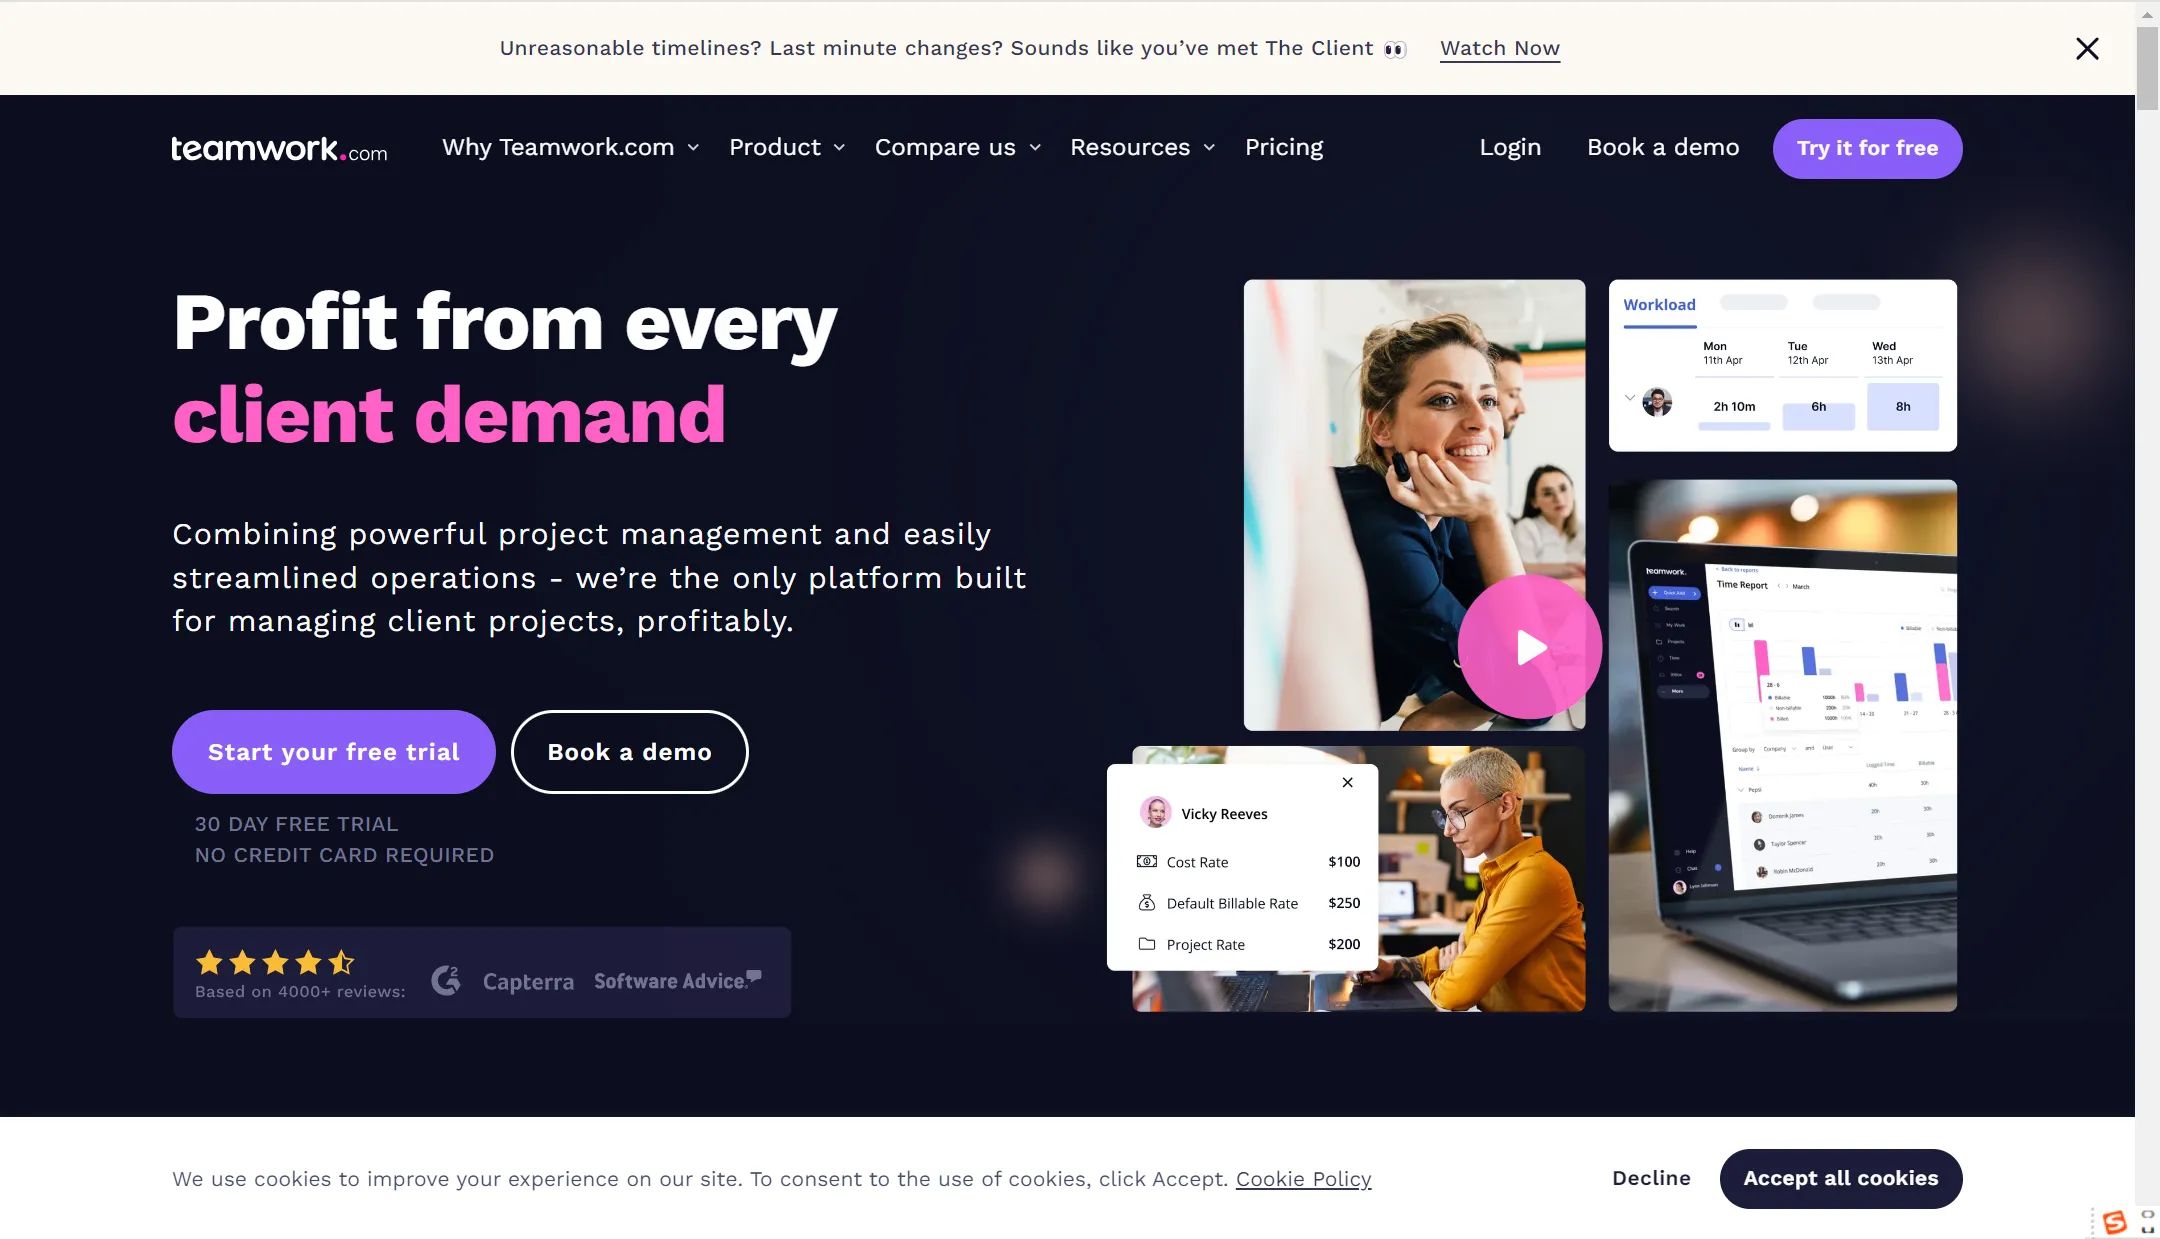
Task: Open the Resources dropdown
Action: coord(1142,147)
